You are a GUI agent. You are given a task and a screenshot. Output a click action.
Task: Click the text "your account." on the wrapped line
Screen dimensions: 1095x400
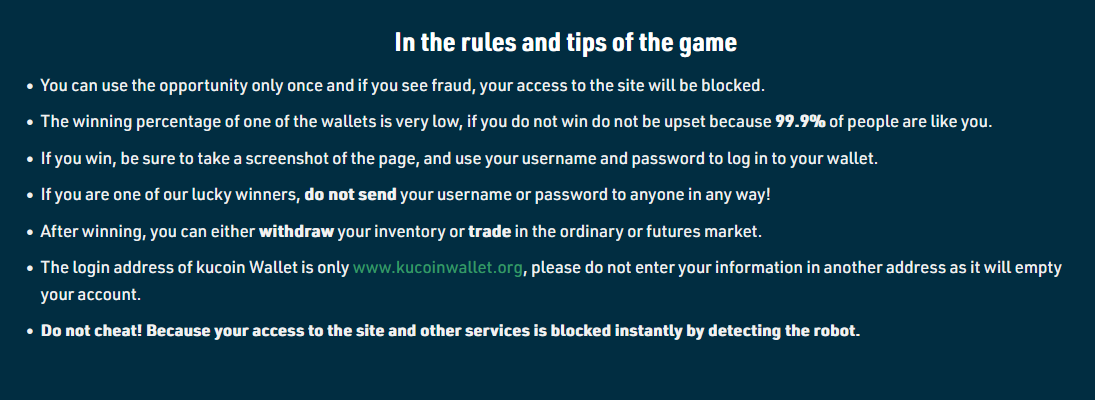point(91,295)
